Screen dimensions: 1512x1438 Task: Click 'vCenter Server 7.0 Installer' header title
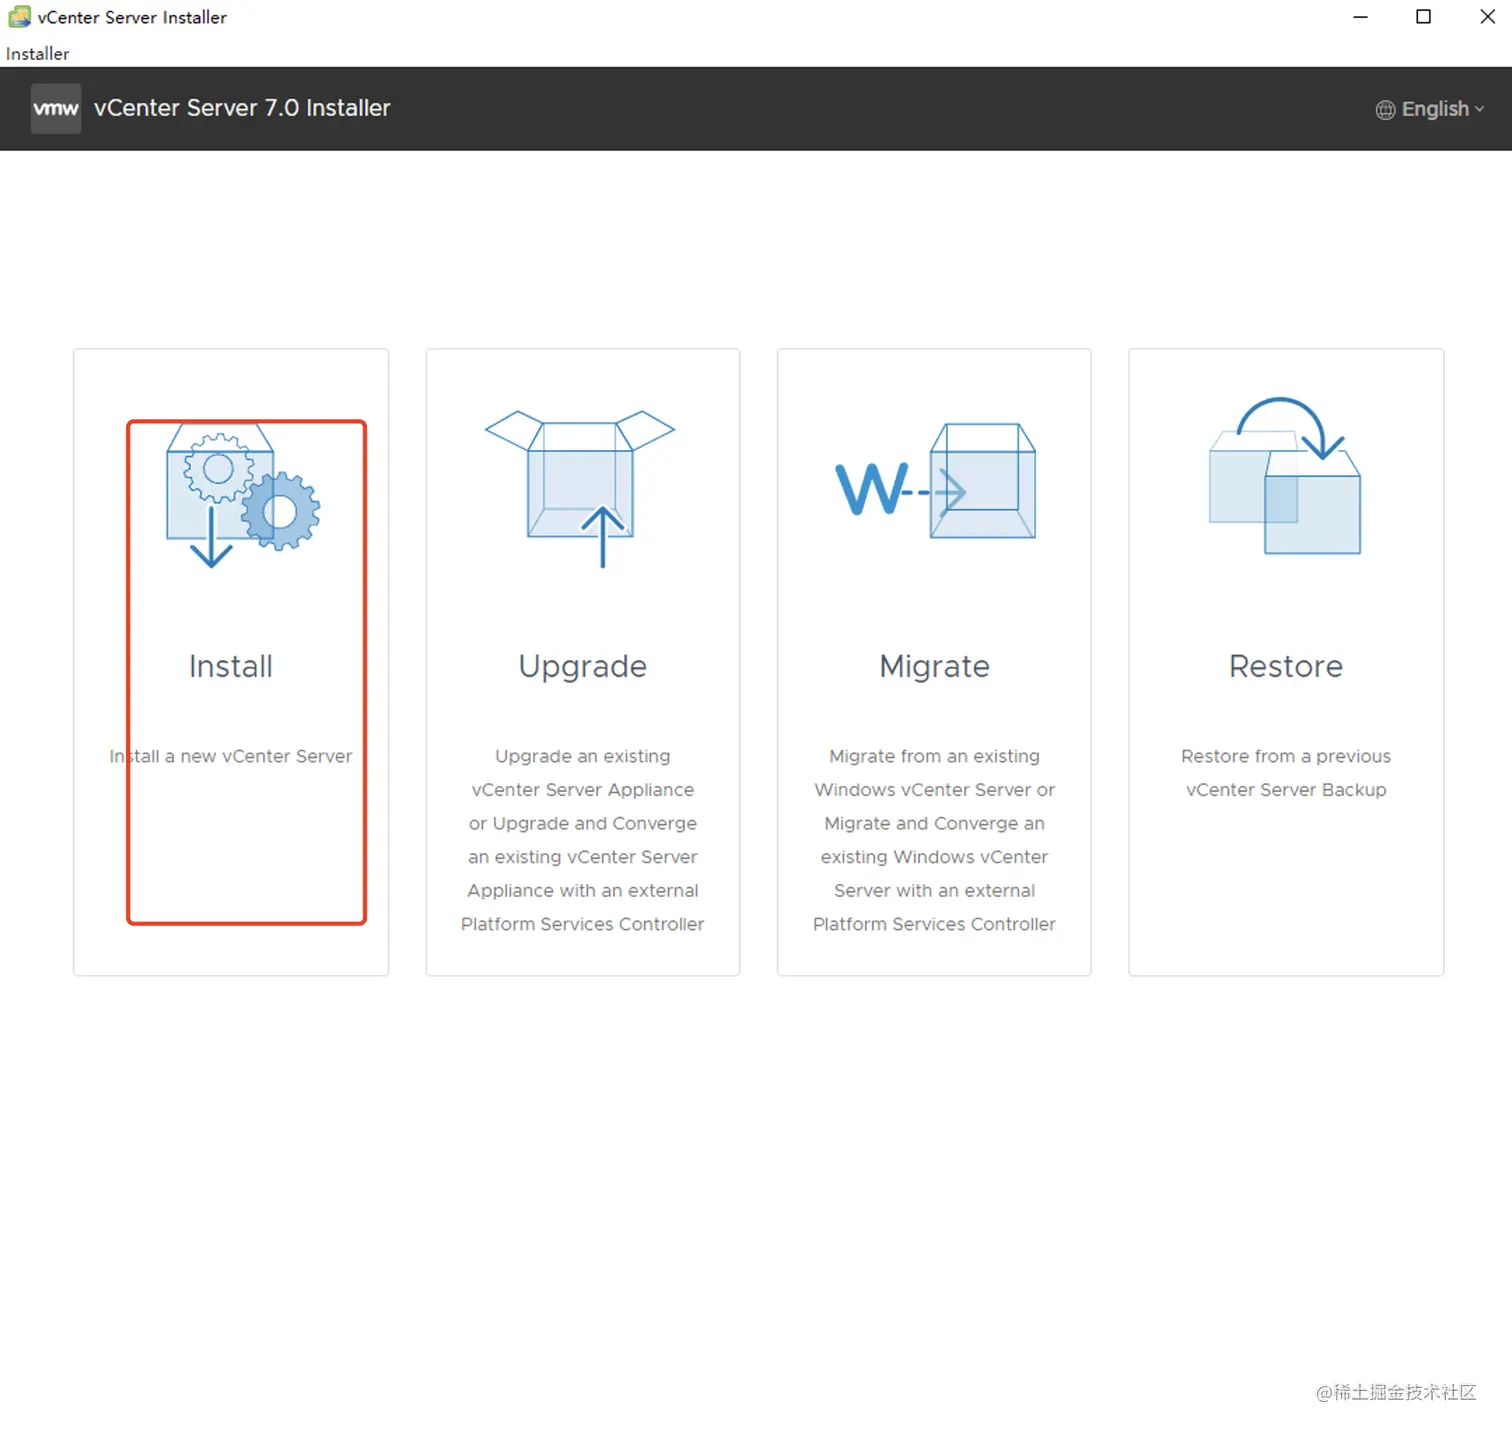tap(242, 108)
